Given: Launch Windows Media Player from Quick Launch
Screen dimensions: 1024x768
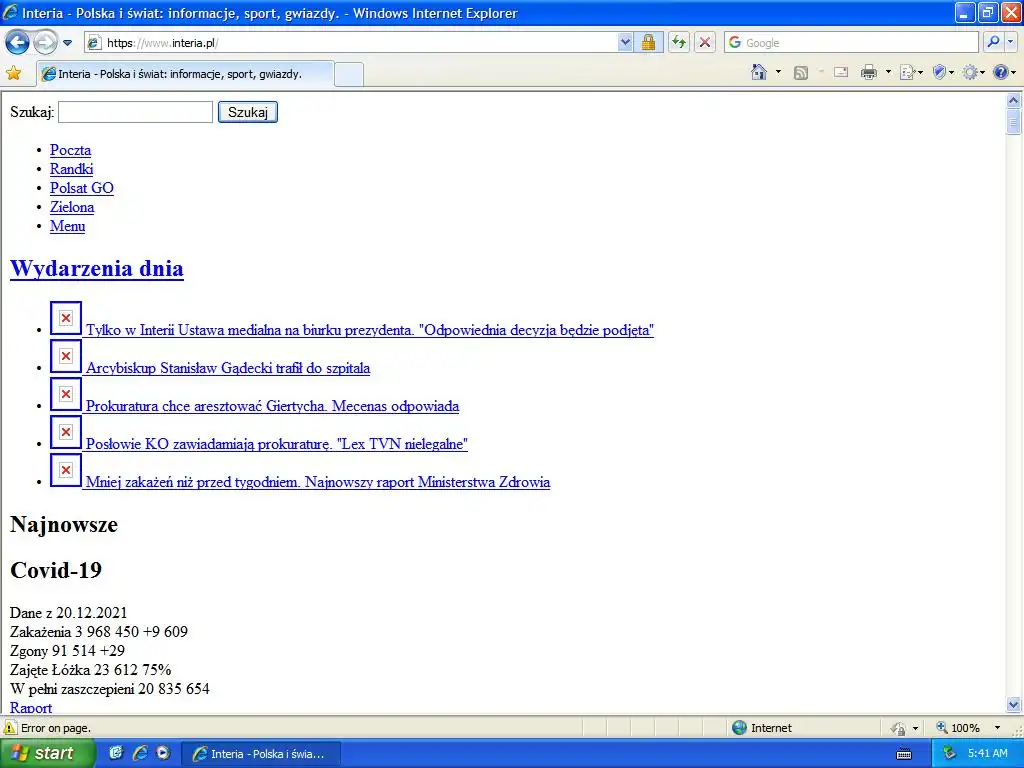Looking at the screenshot, I should pyautogui.click(x=163, y=753).
